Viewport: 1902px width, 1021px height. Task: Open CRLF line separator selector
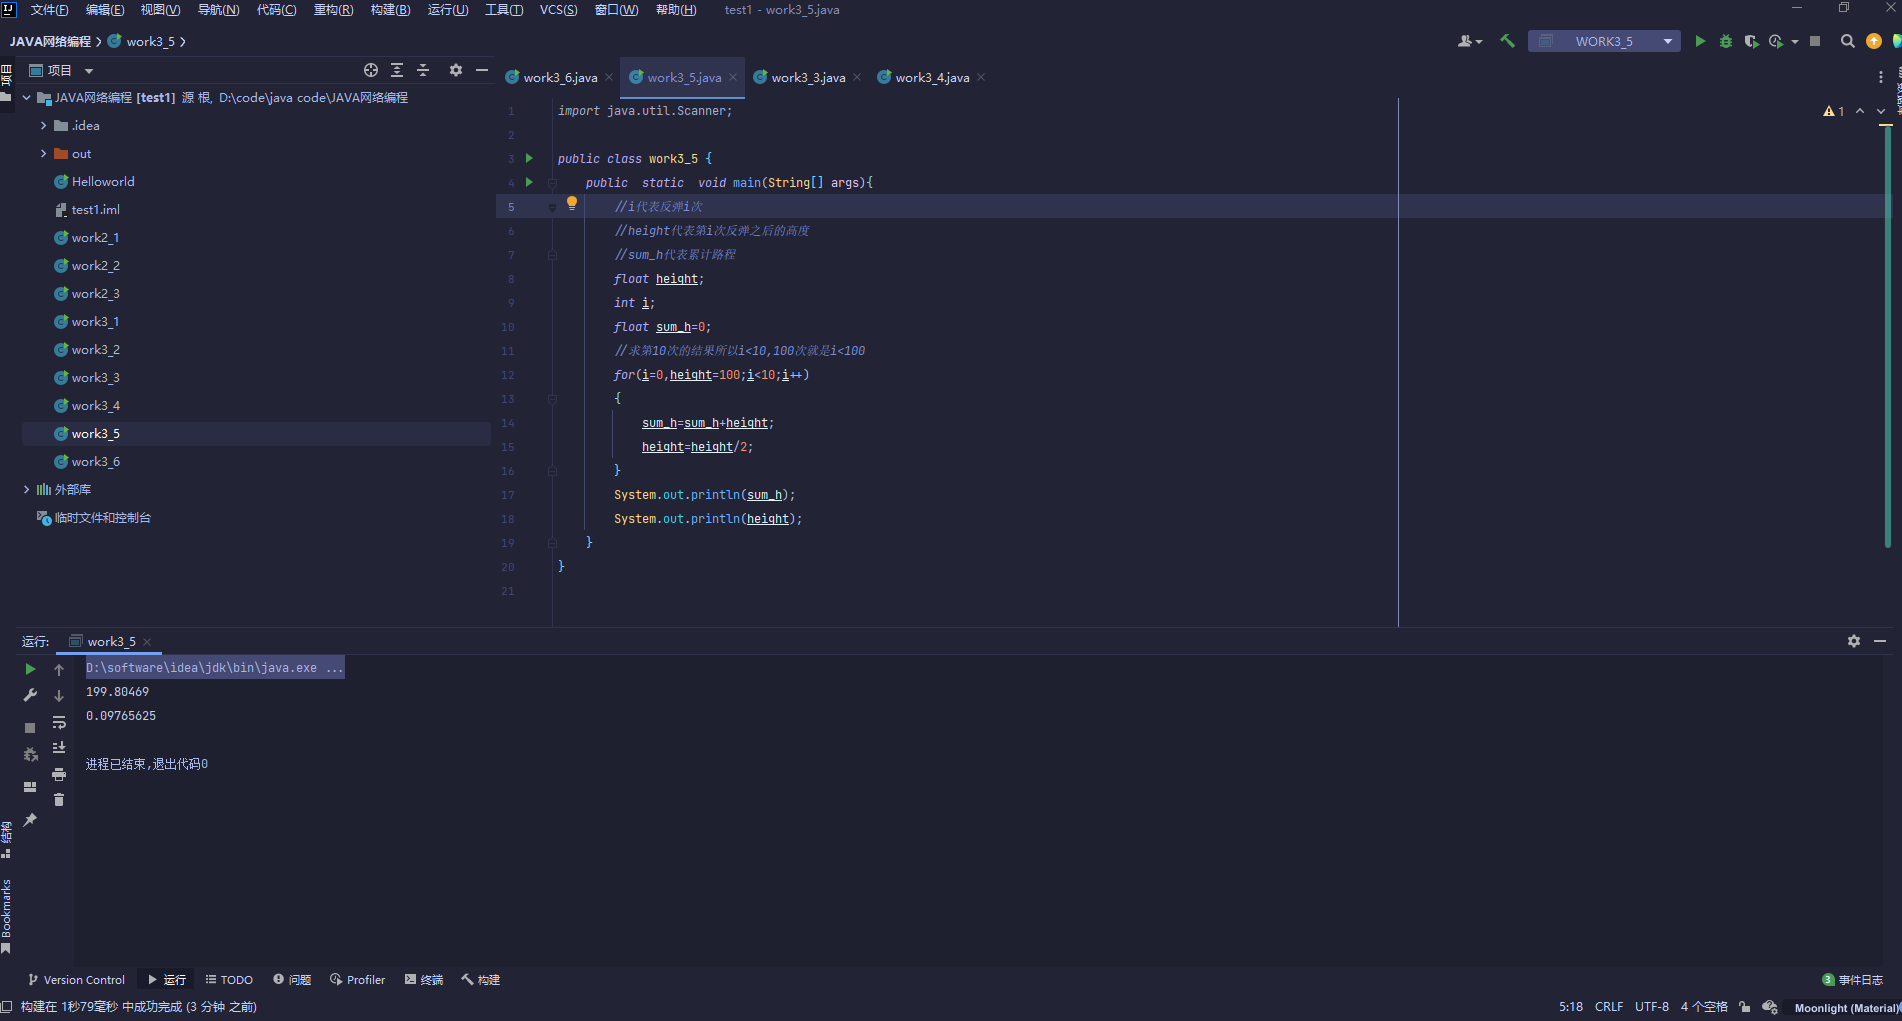pos(1609,1007)
